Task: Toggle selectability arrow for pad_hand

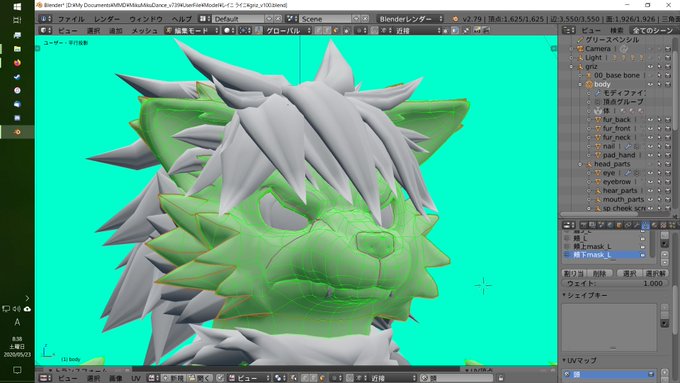Action: pyautogui.click(x=659, y=155)
